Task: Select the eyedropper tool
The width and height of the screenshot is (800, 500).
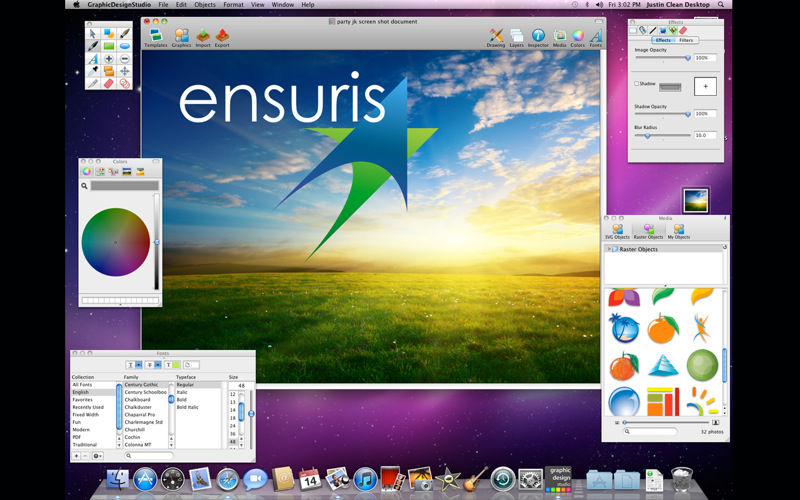Action: (92, 71)
